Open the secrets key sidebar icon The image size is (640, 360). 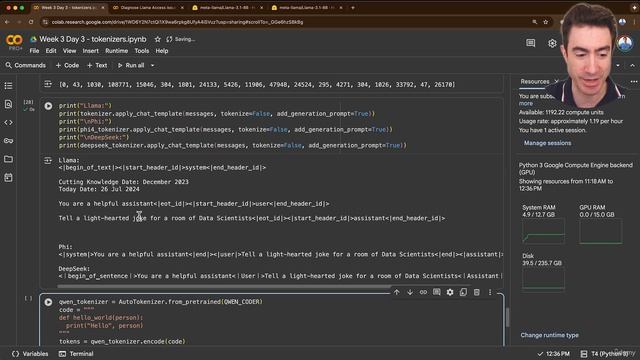(x=8, y=141)
